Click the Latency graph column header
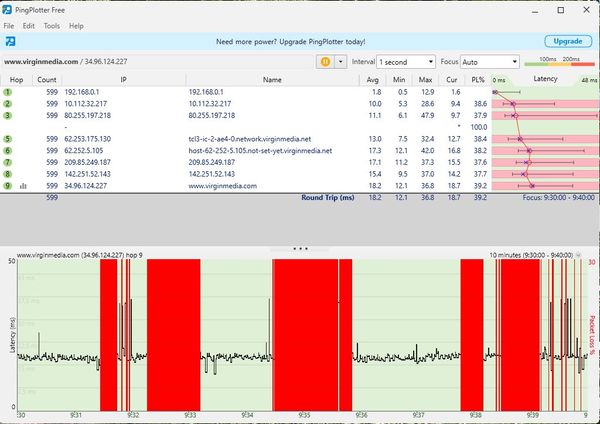600x424 pixels. [545, 79]
